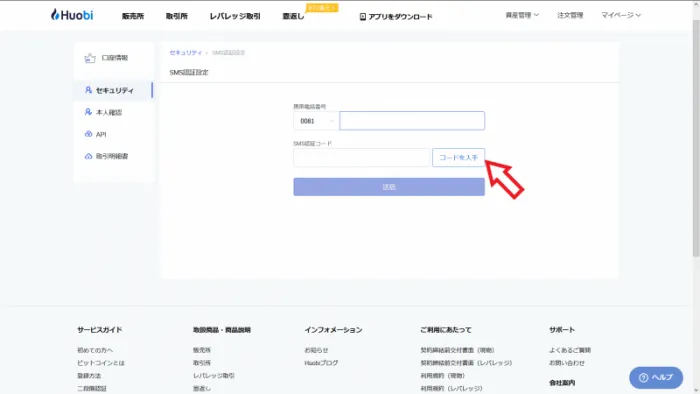Open レバレッジ取引 in the top navigation
The height and width of the screenshot is (394, 700).
tap(235, 16)
